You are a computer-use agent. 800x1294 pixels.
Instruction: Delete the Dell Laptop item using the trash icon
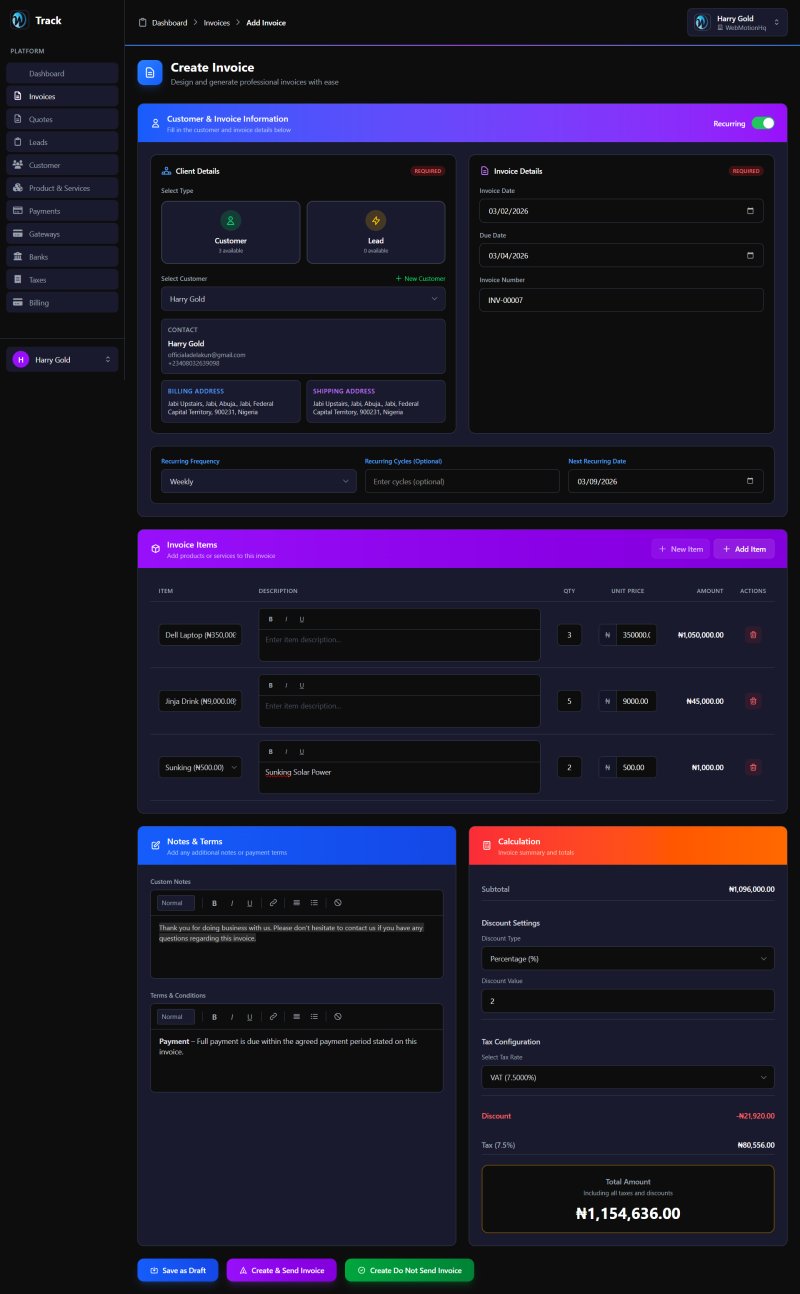click(x=752, y=634)
